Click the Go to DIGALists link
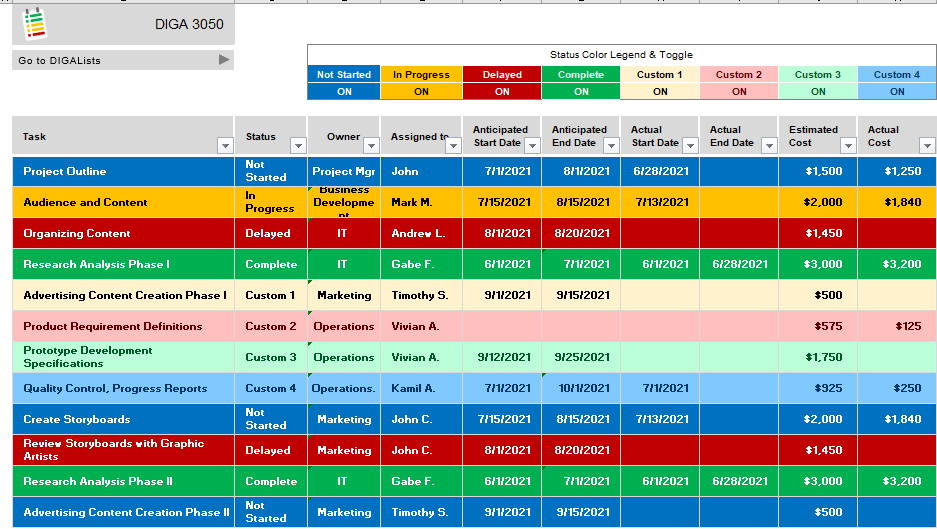This screenshot has height=529, width=937. coord(60,61)
